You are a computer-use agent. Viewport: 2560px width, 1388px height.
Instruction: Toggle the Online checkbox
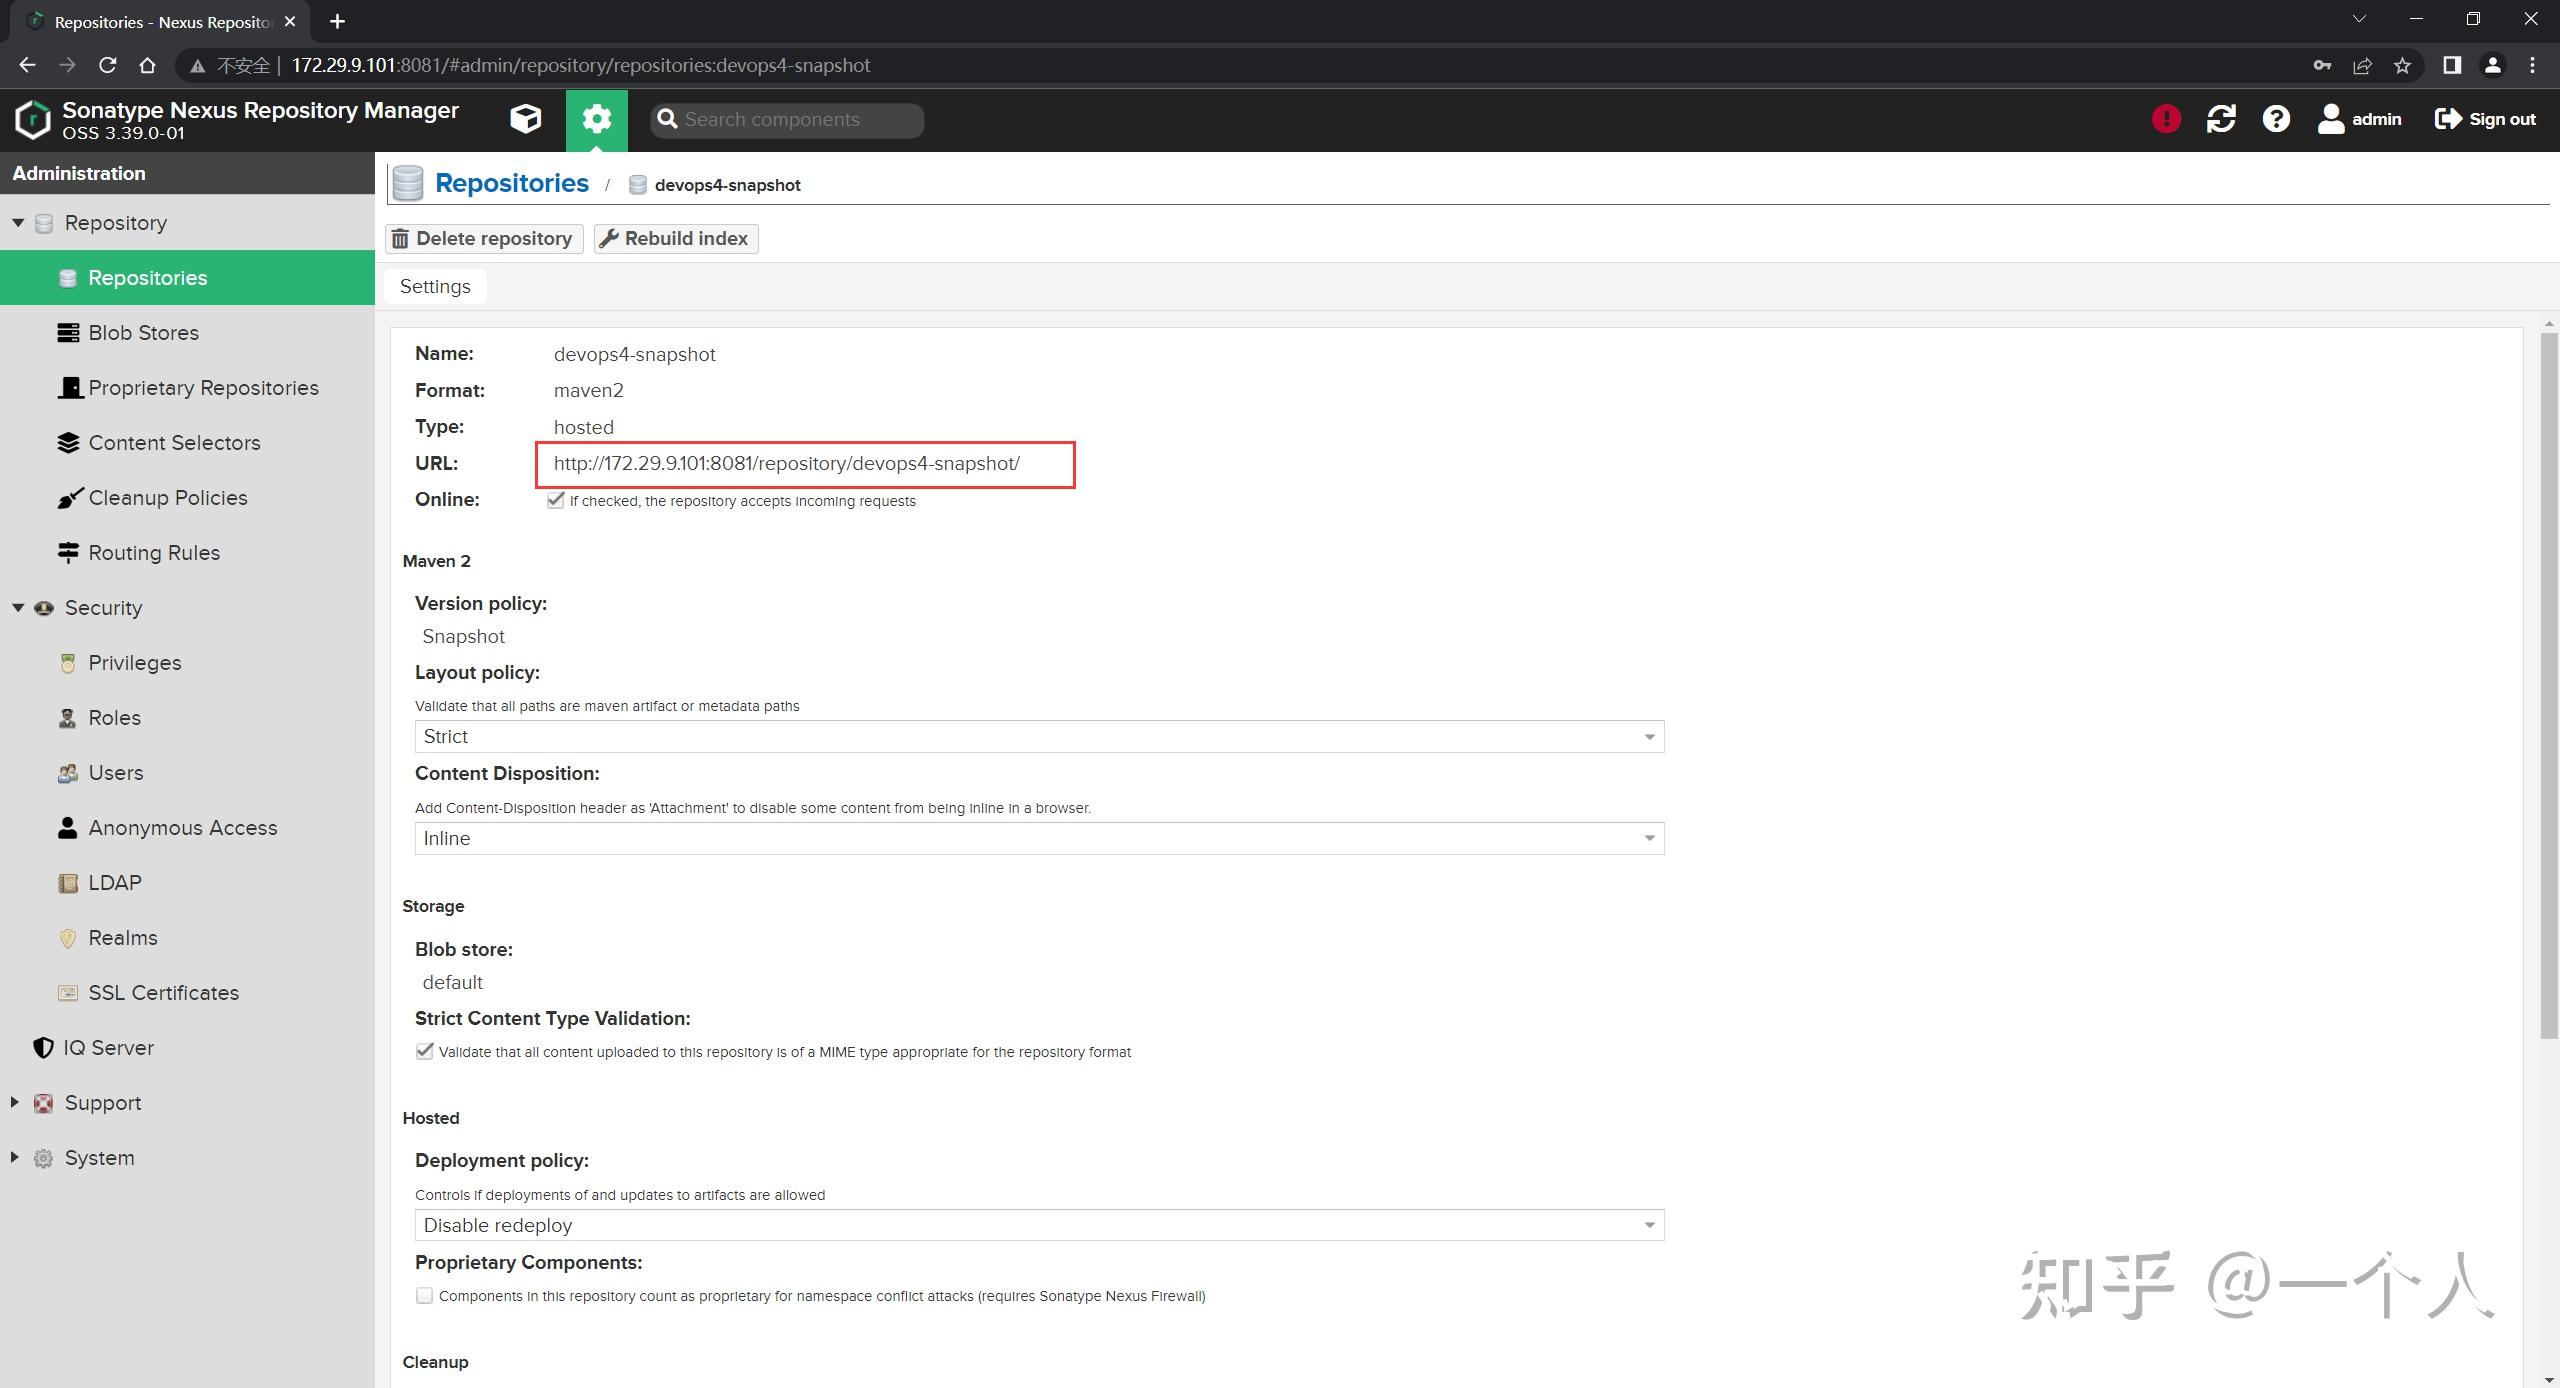(556, 500)
